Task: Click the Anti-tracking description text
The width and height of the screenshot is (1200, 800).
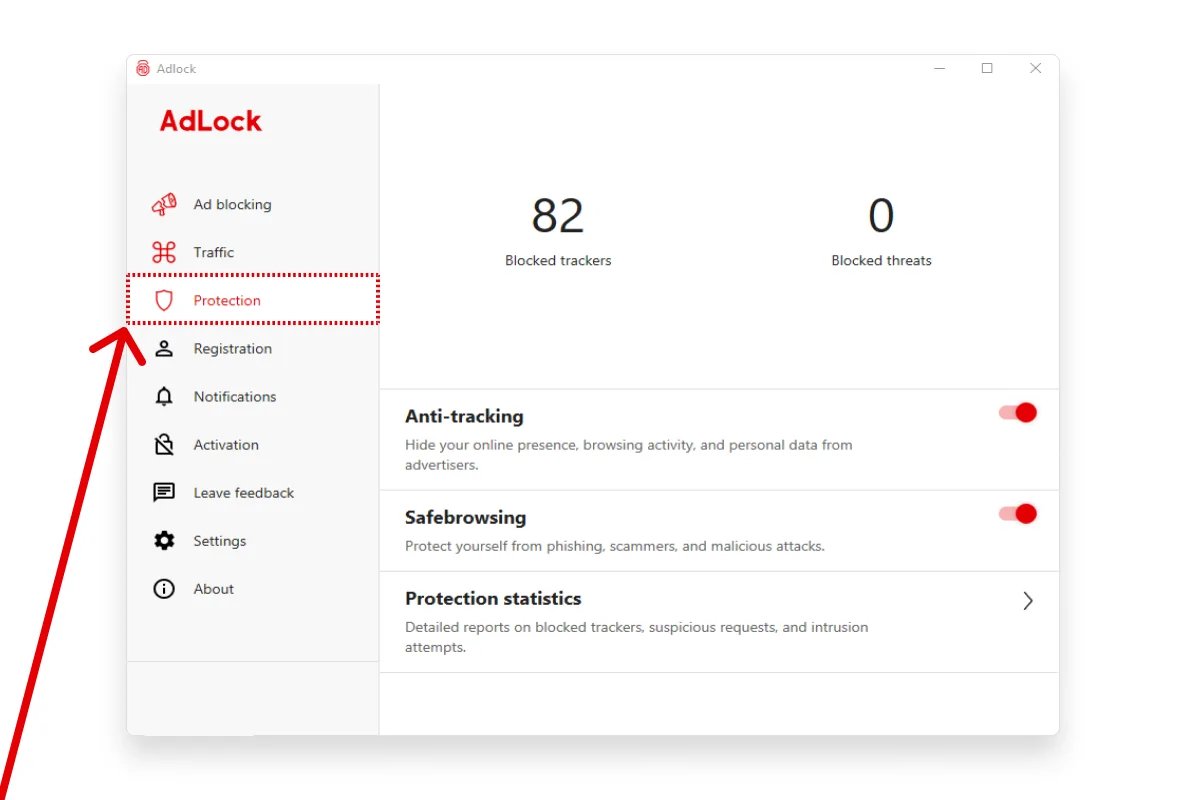Action: pyautogui.click(x=629, y=454)
